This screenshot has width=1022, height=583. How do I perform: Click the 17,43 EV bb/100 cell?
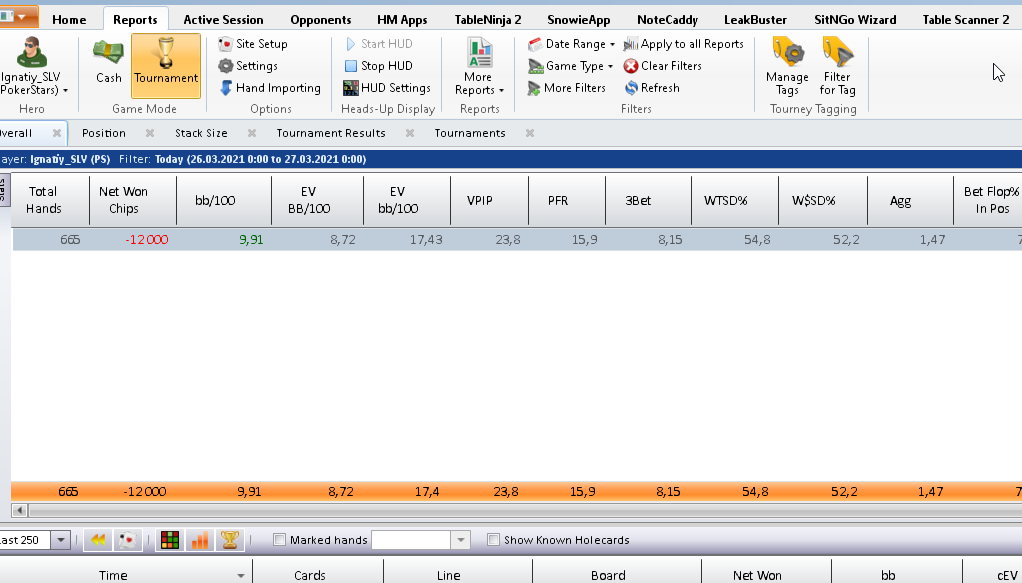pyautogui.click(x=426, y=240)
